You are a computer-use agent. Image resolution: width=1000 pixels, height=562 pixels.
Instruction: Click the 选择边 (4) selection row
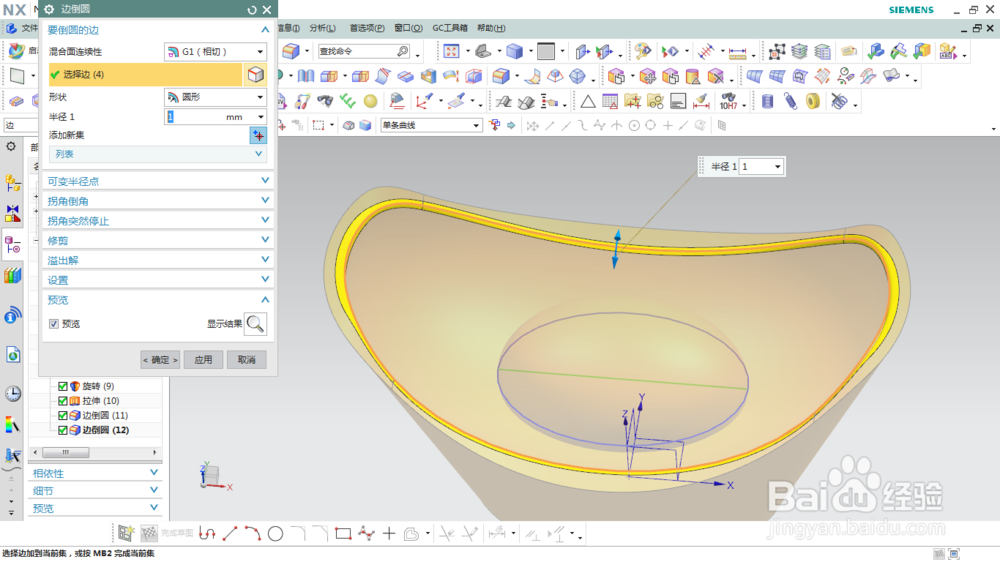145,75
